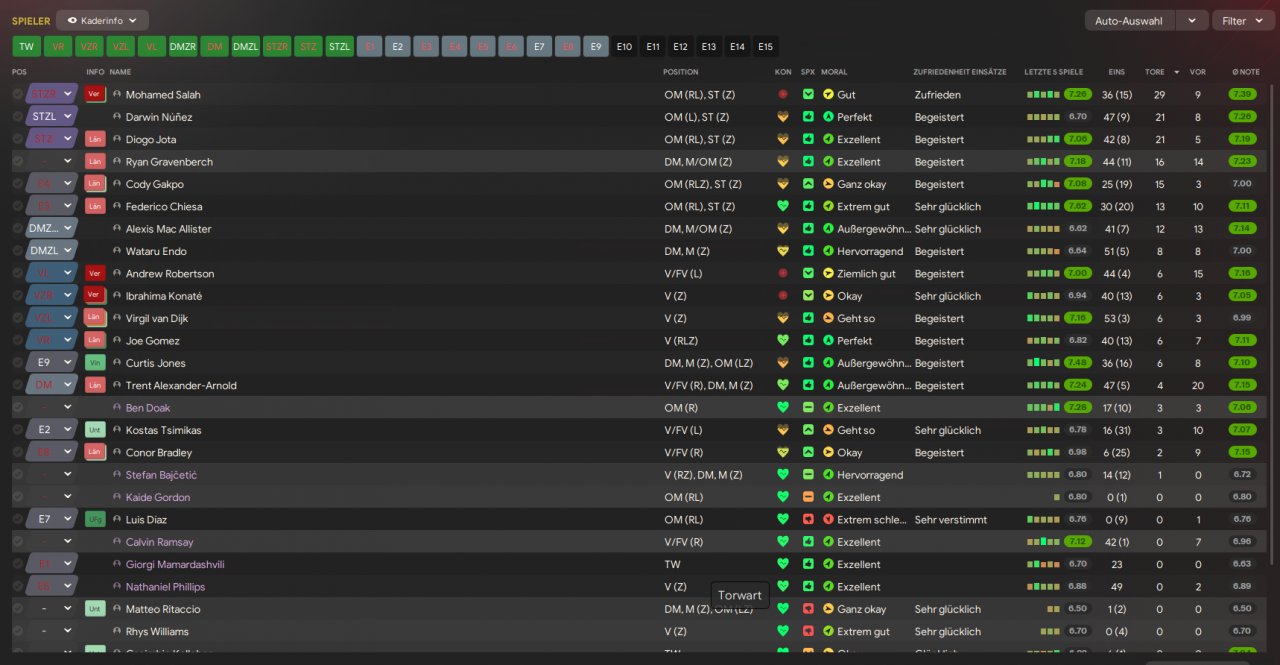The image size is (1280, 665).
Task: Tick selection circle for Darwin Núñez
Action: [18, 116]
